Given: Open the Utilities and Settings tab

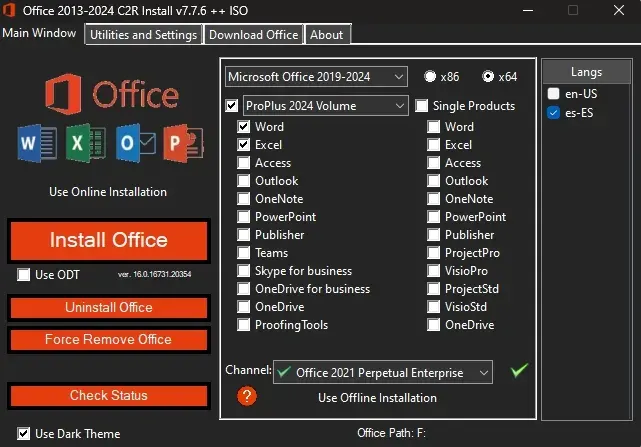Looking at the screenshot, I should [143, 35].
